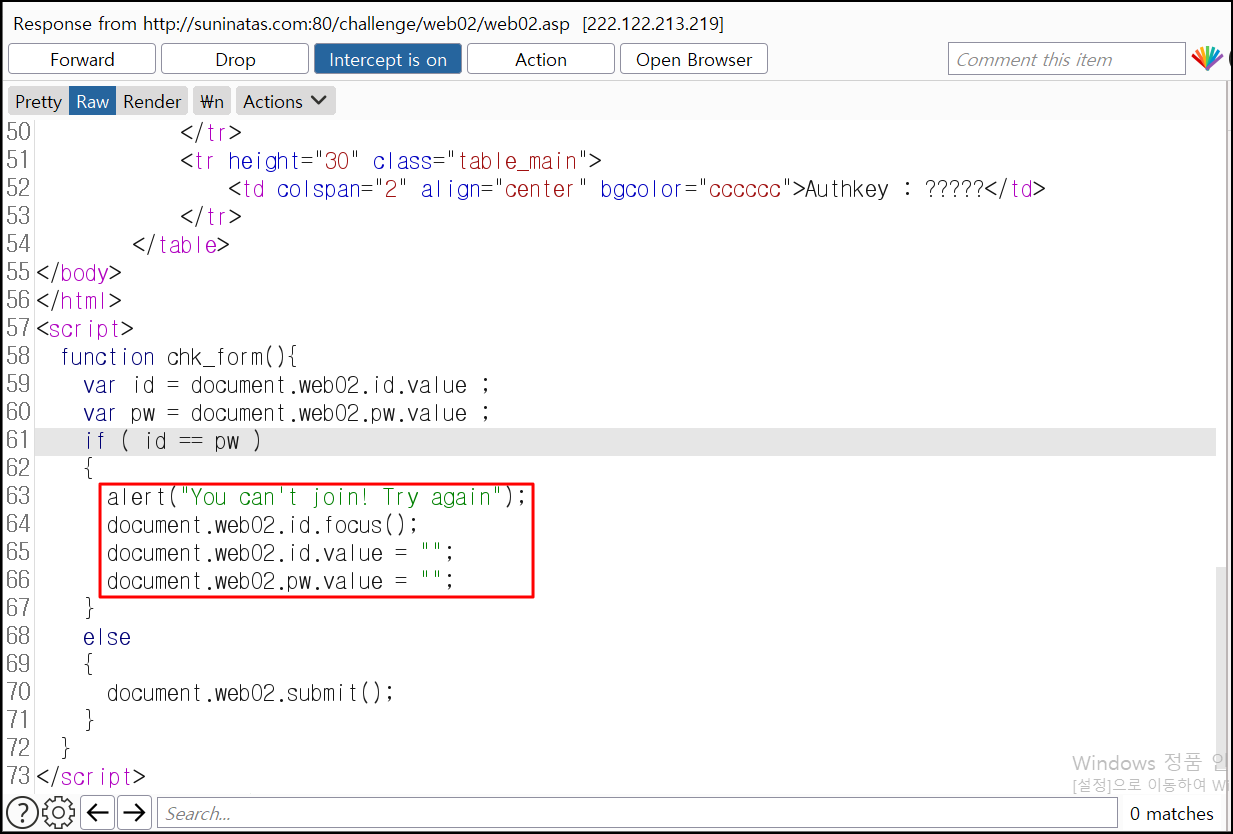The width and height of the screenshot is (1233, 834).
Task: Expand the Actions dropdown
Action: coord(285,101)
